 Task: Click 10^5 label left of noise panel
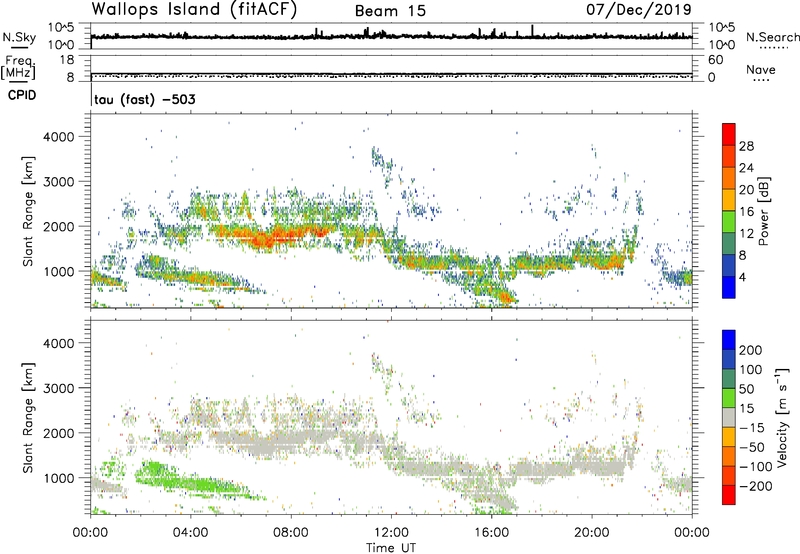coord(61,28)
